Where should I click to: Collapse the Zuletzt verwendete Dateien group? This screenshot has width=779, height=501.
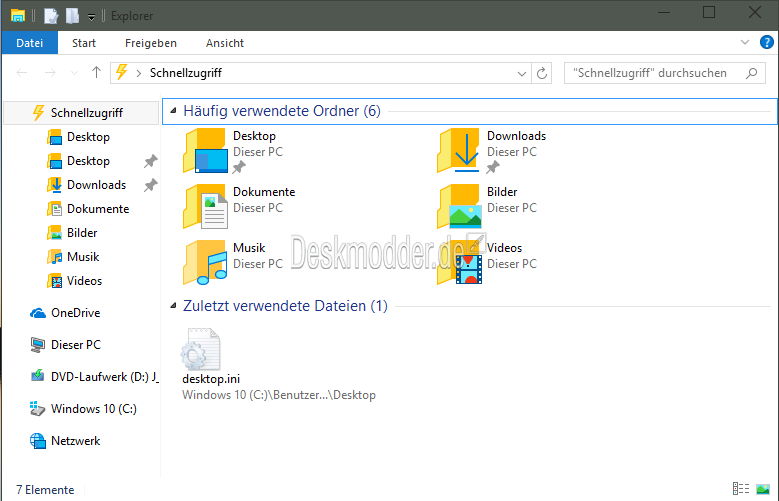coord(173,306)
